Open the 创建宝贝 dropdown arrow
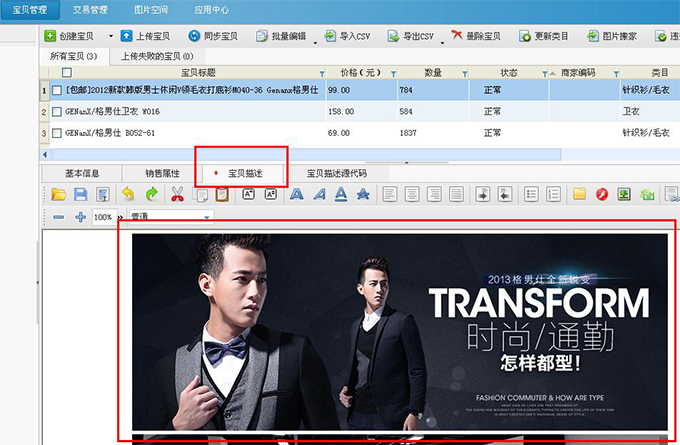The image size is (680, 445). tap(109, 36)
